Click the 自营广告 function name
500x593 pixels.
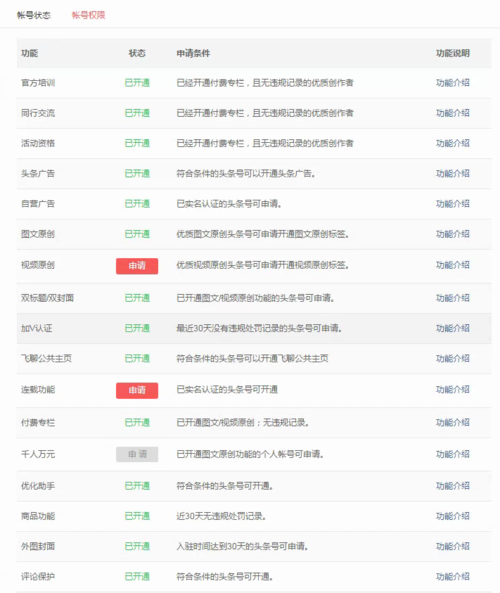[38, 204]
